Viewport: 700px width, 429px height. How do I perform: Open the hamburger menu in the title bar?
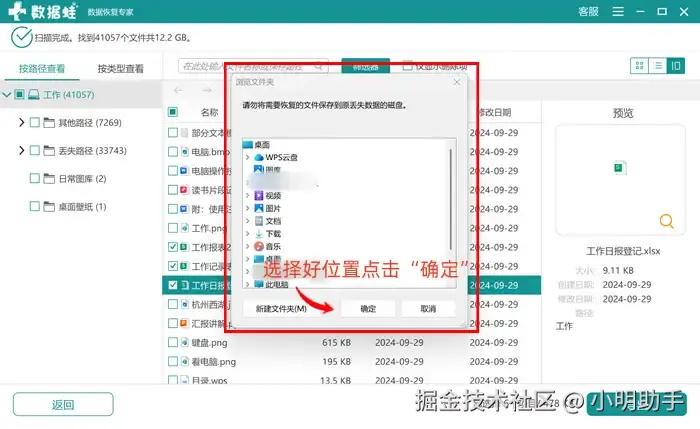[x=618, y=12]
